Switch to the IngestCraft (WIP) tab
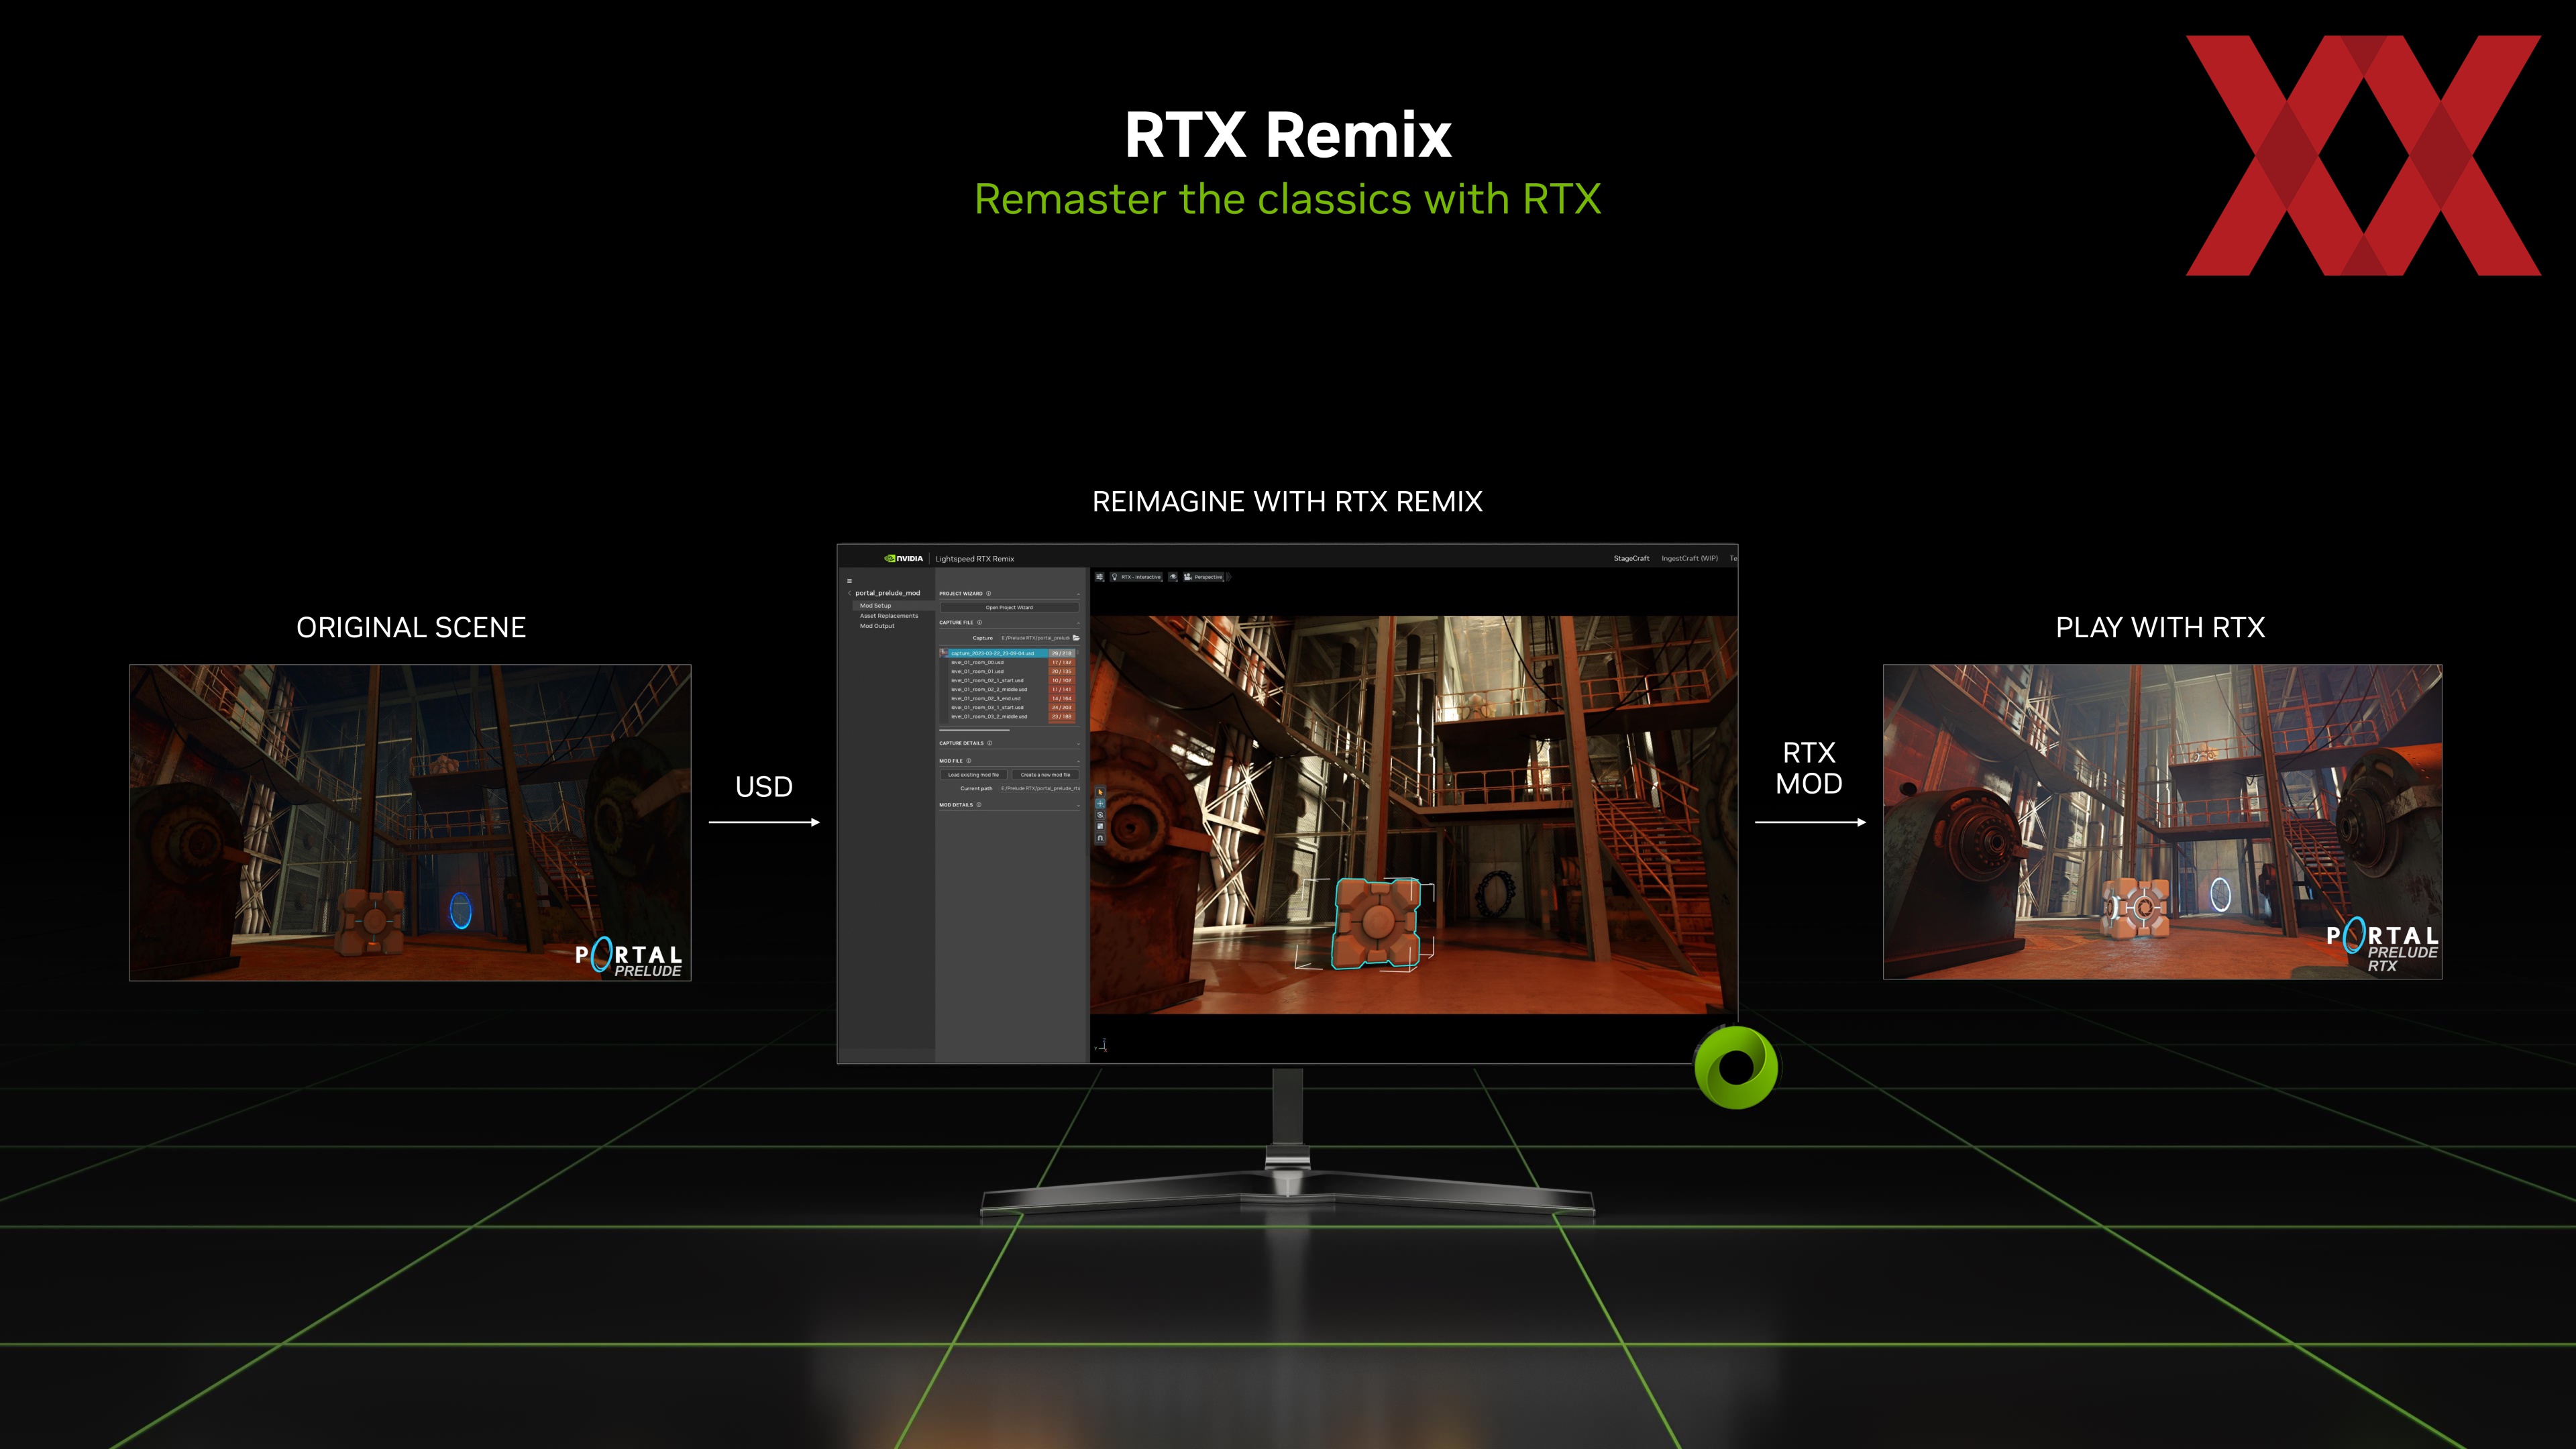This screenshot has width=2576, height=1449. pyautogui.click(x=1689, y=559)
